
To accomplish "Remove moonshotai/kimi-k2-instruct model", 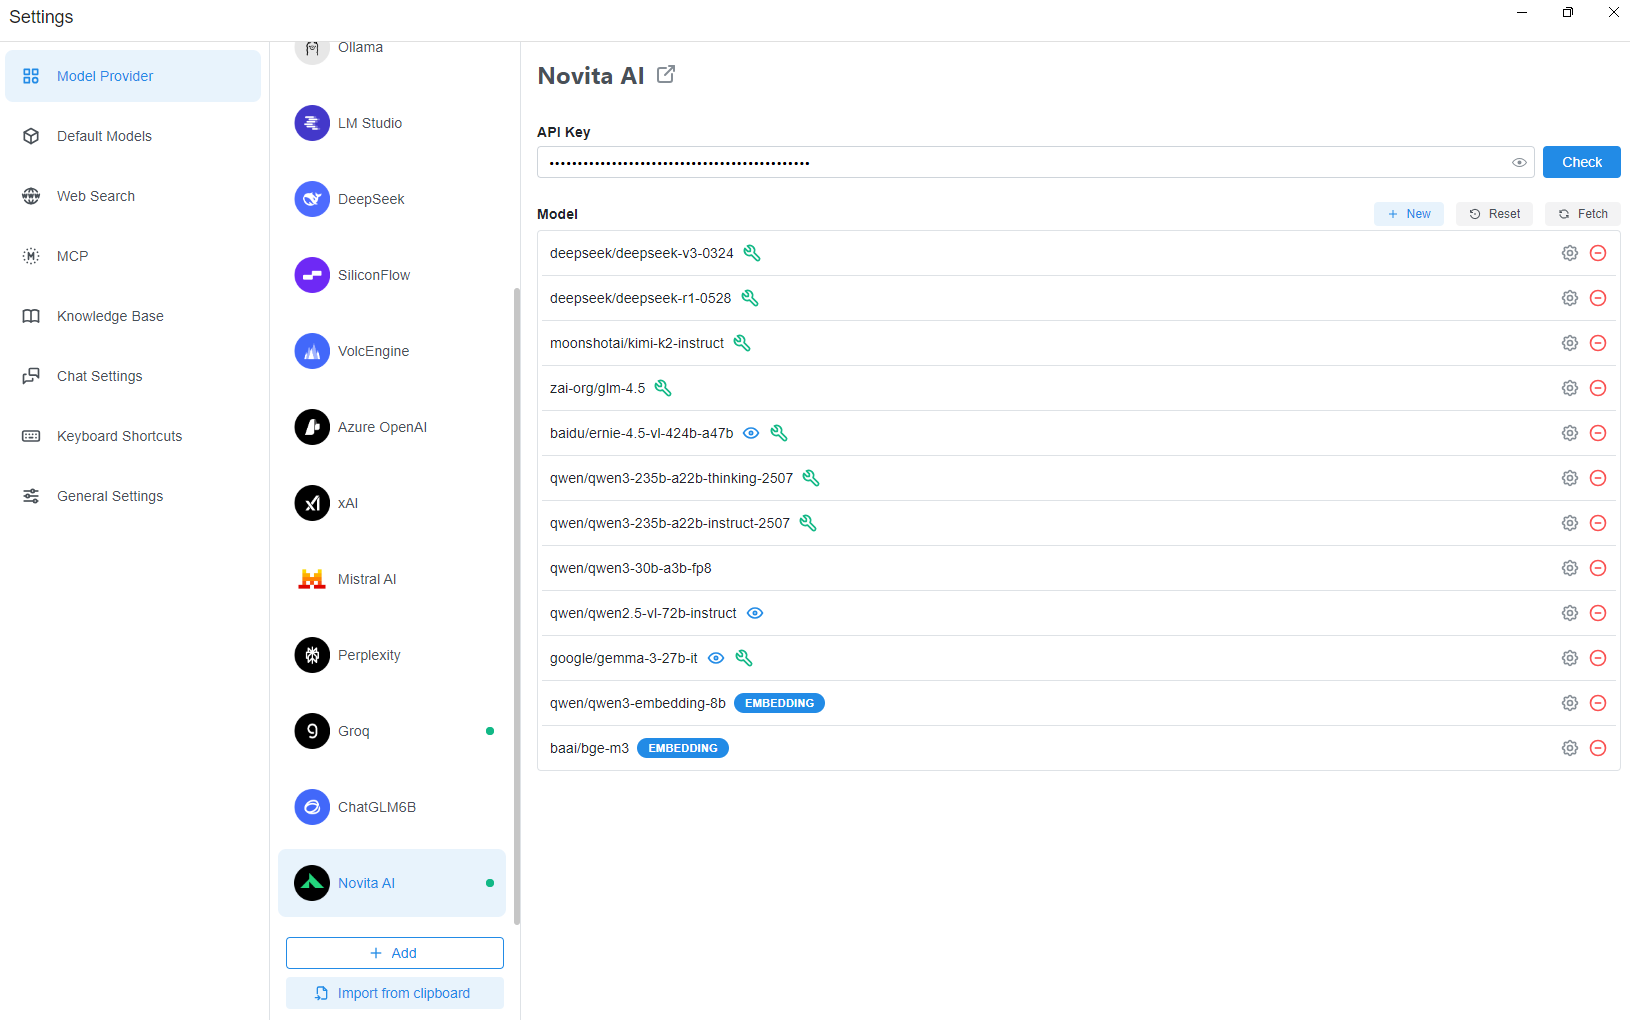I will 1598,343.
